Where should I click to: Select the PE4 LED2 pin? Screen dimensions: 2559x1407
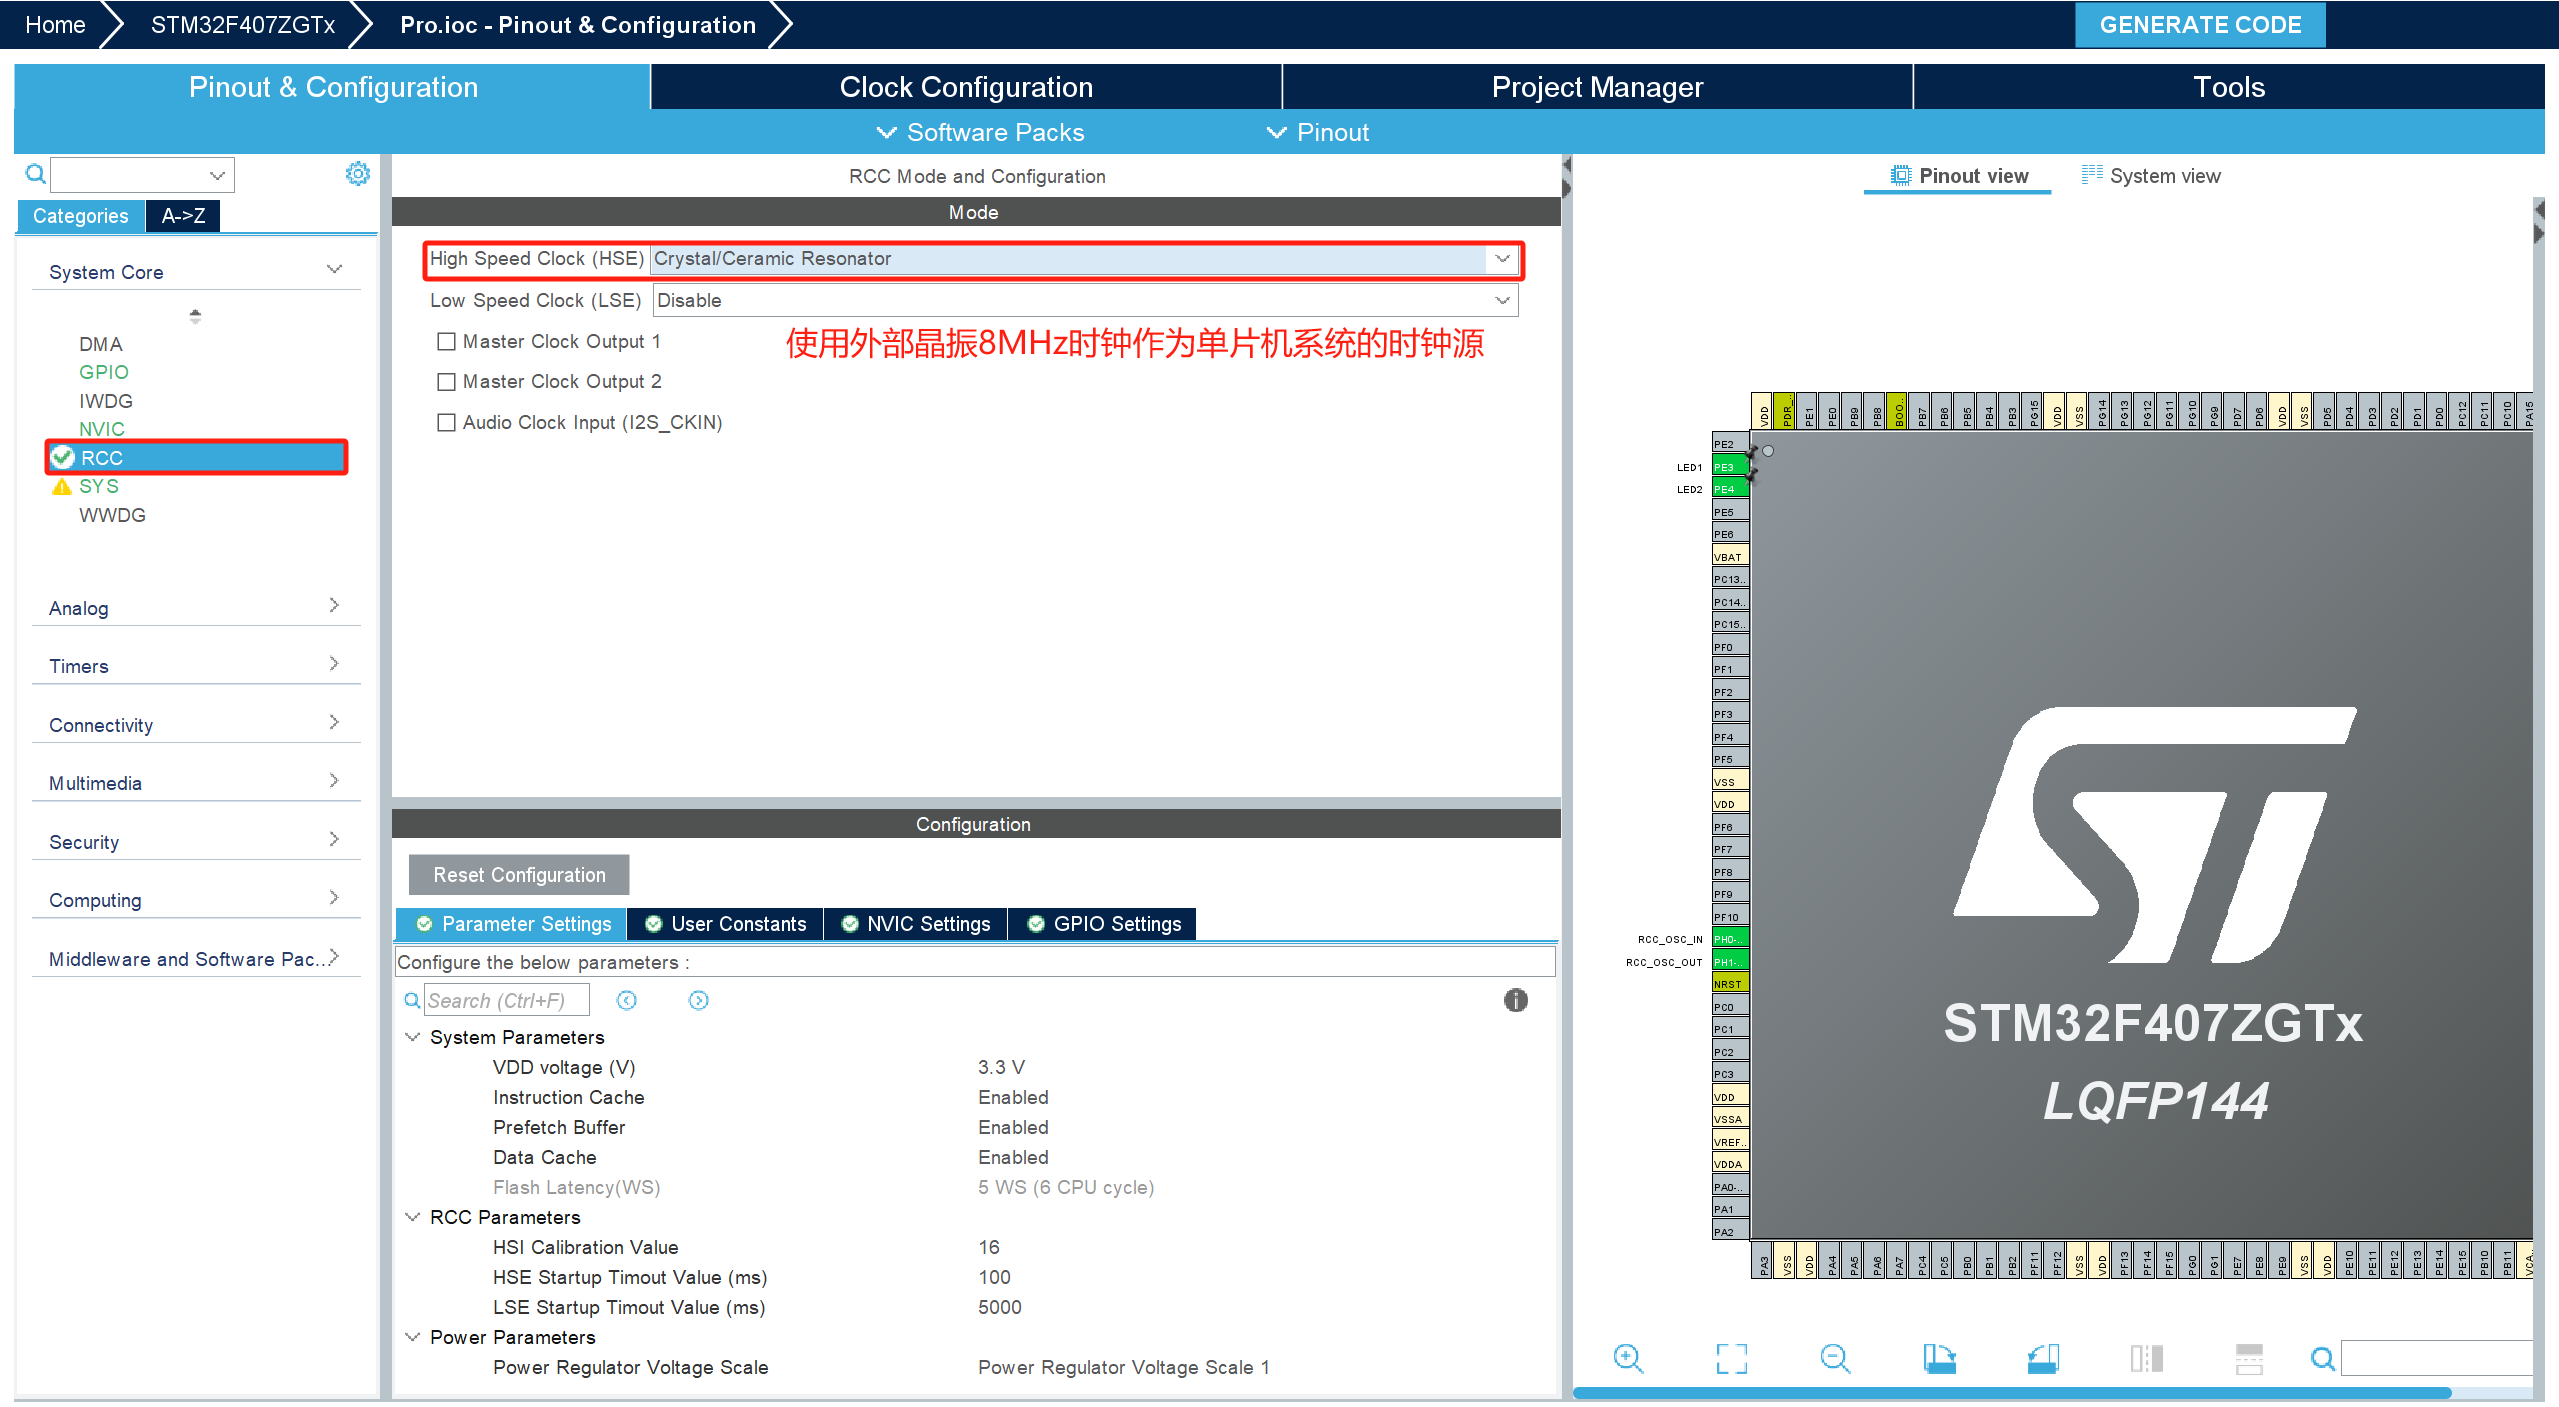(1730, 489)
